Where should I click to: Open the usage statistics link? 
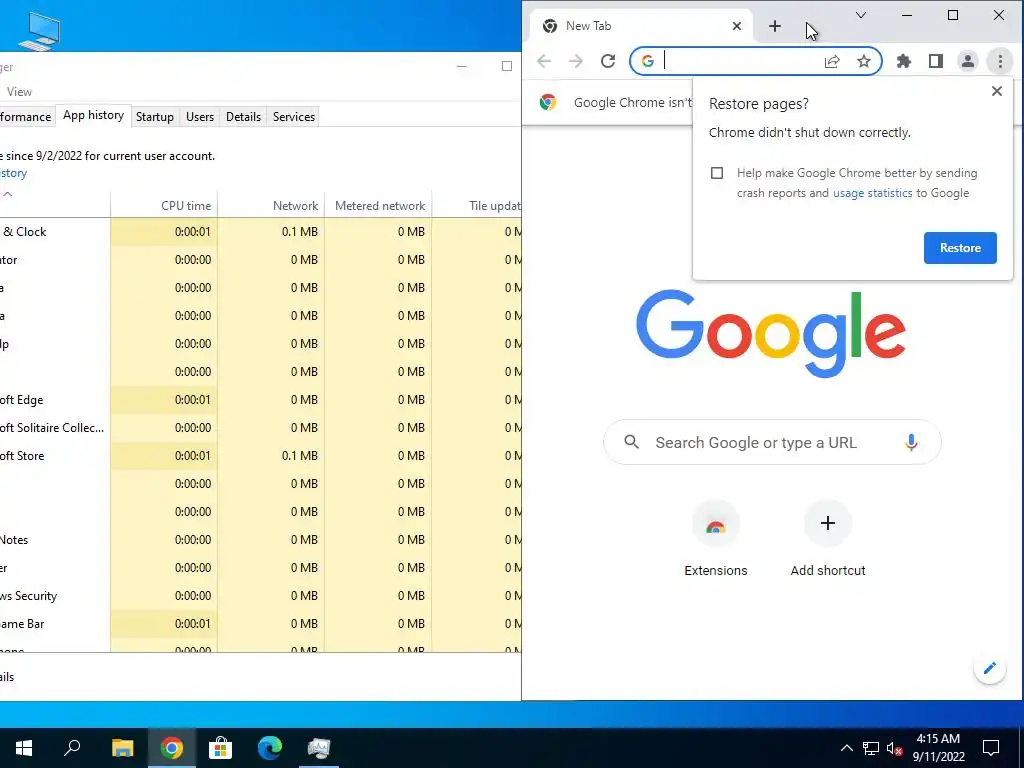[x=872, y=193]
